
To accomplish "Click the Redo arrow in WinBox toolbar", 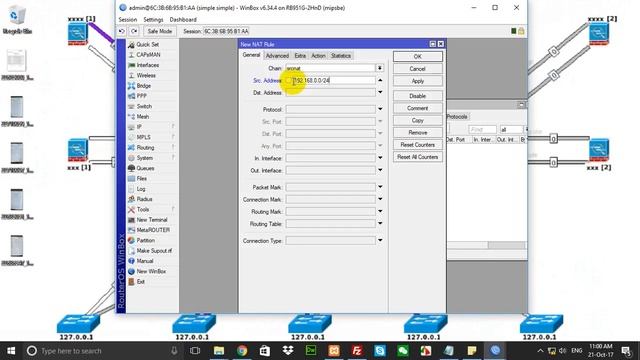I will pyautogui.click(x=134, y=31).
